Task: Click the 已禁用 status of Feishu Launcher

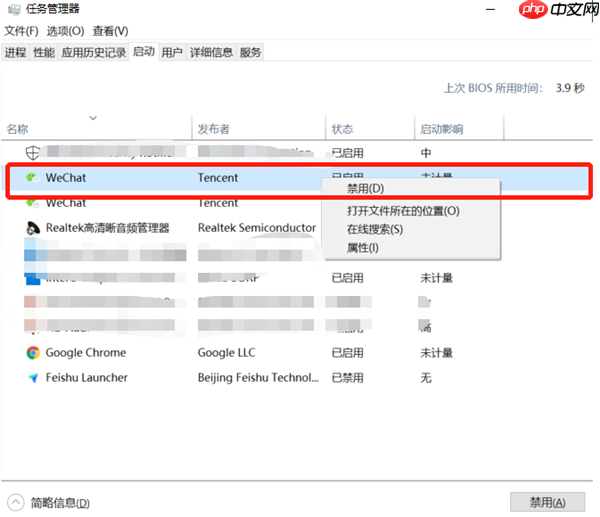Action: click(x=347, y=378)
